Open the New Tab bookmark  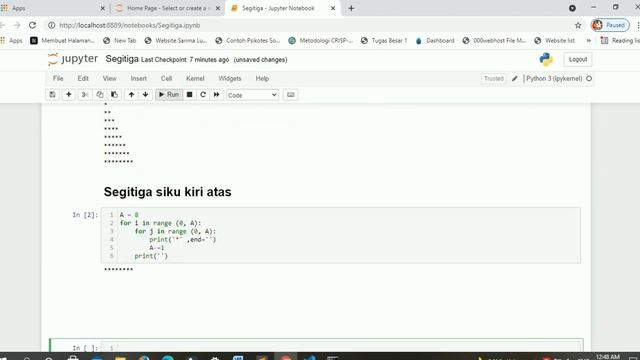pyautogui.click(x=120, y=40)
